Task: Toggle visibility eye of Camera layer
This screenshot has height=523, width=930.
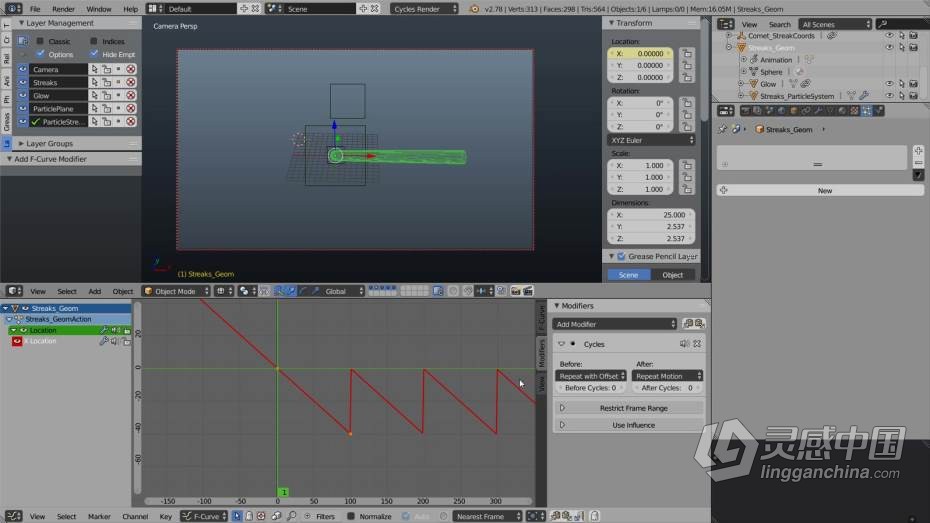Action: (23, 69)
